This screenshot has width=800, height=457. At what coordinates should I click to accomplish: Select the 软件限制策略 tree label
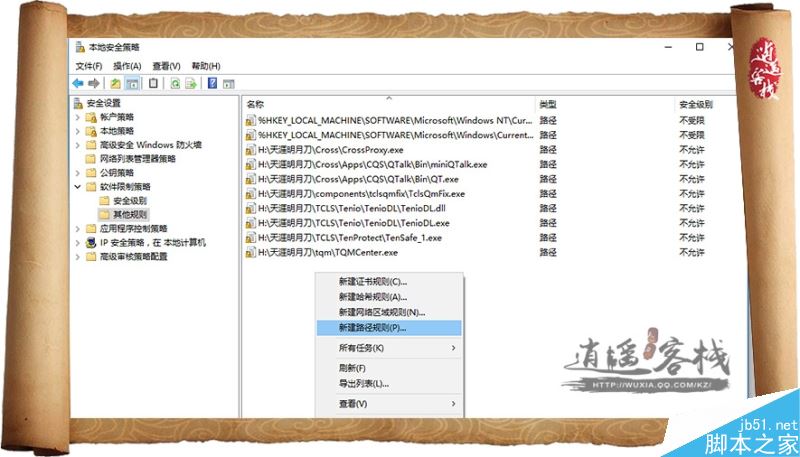[x=125, y=187]
